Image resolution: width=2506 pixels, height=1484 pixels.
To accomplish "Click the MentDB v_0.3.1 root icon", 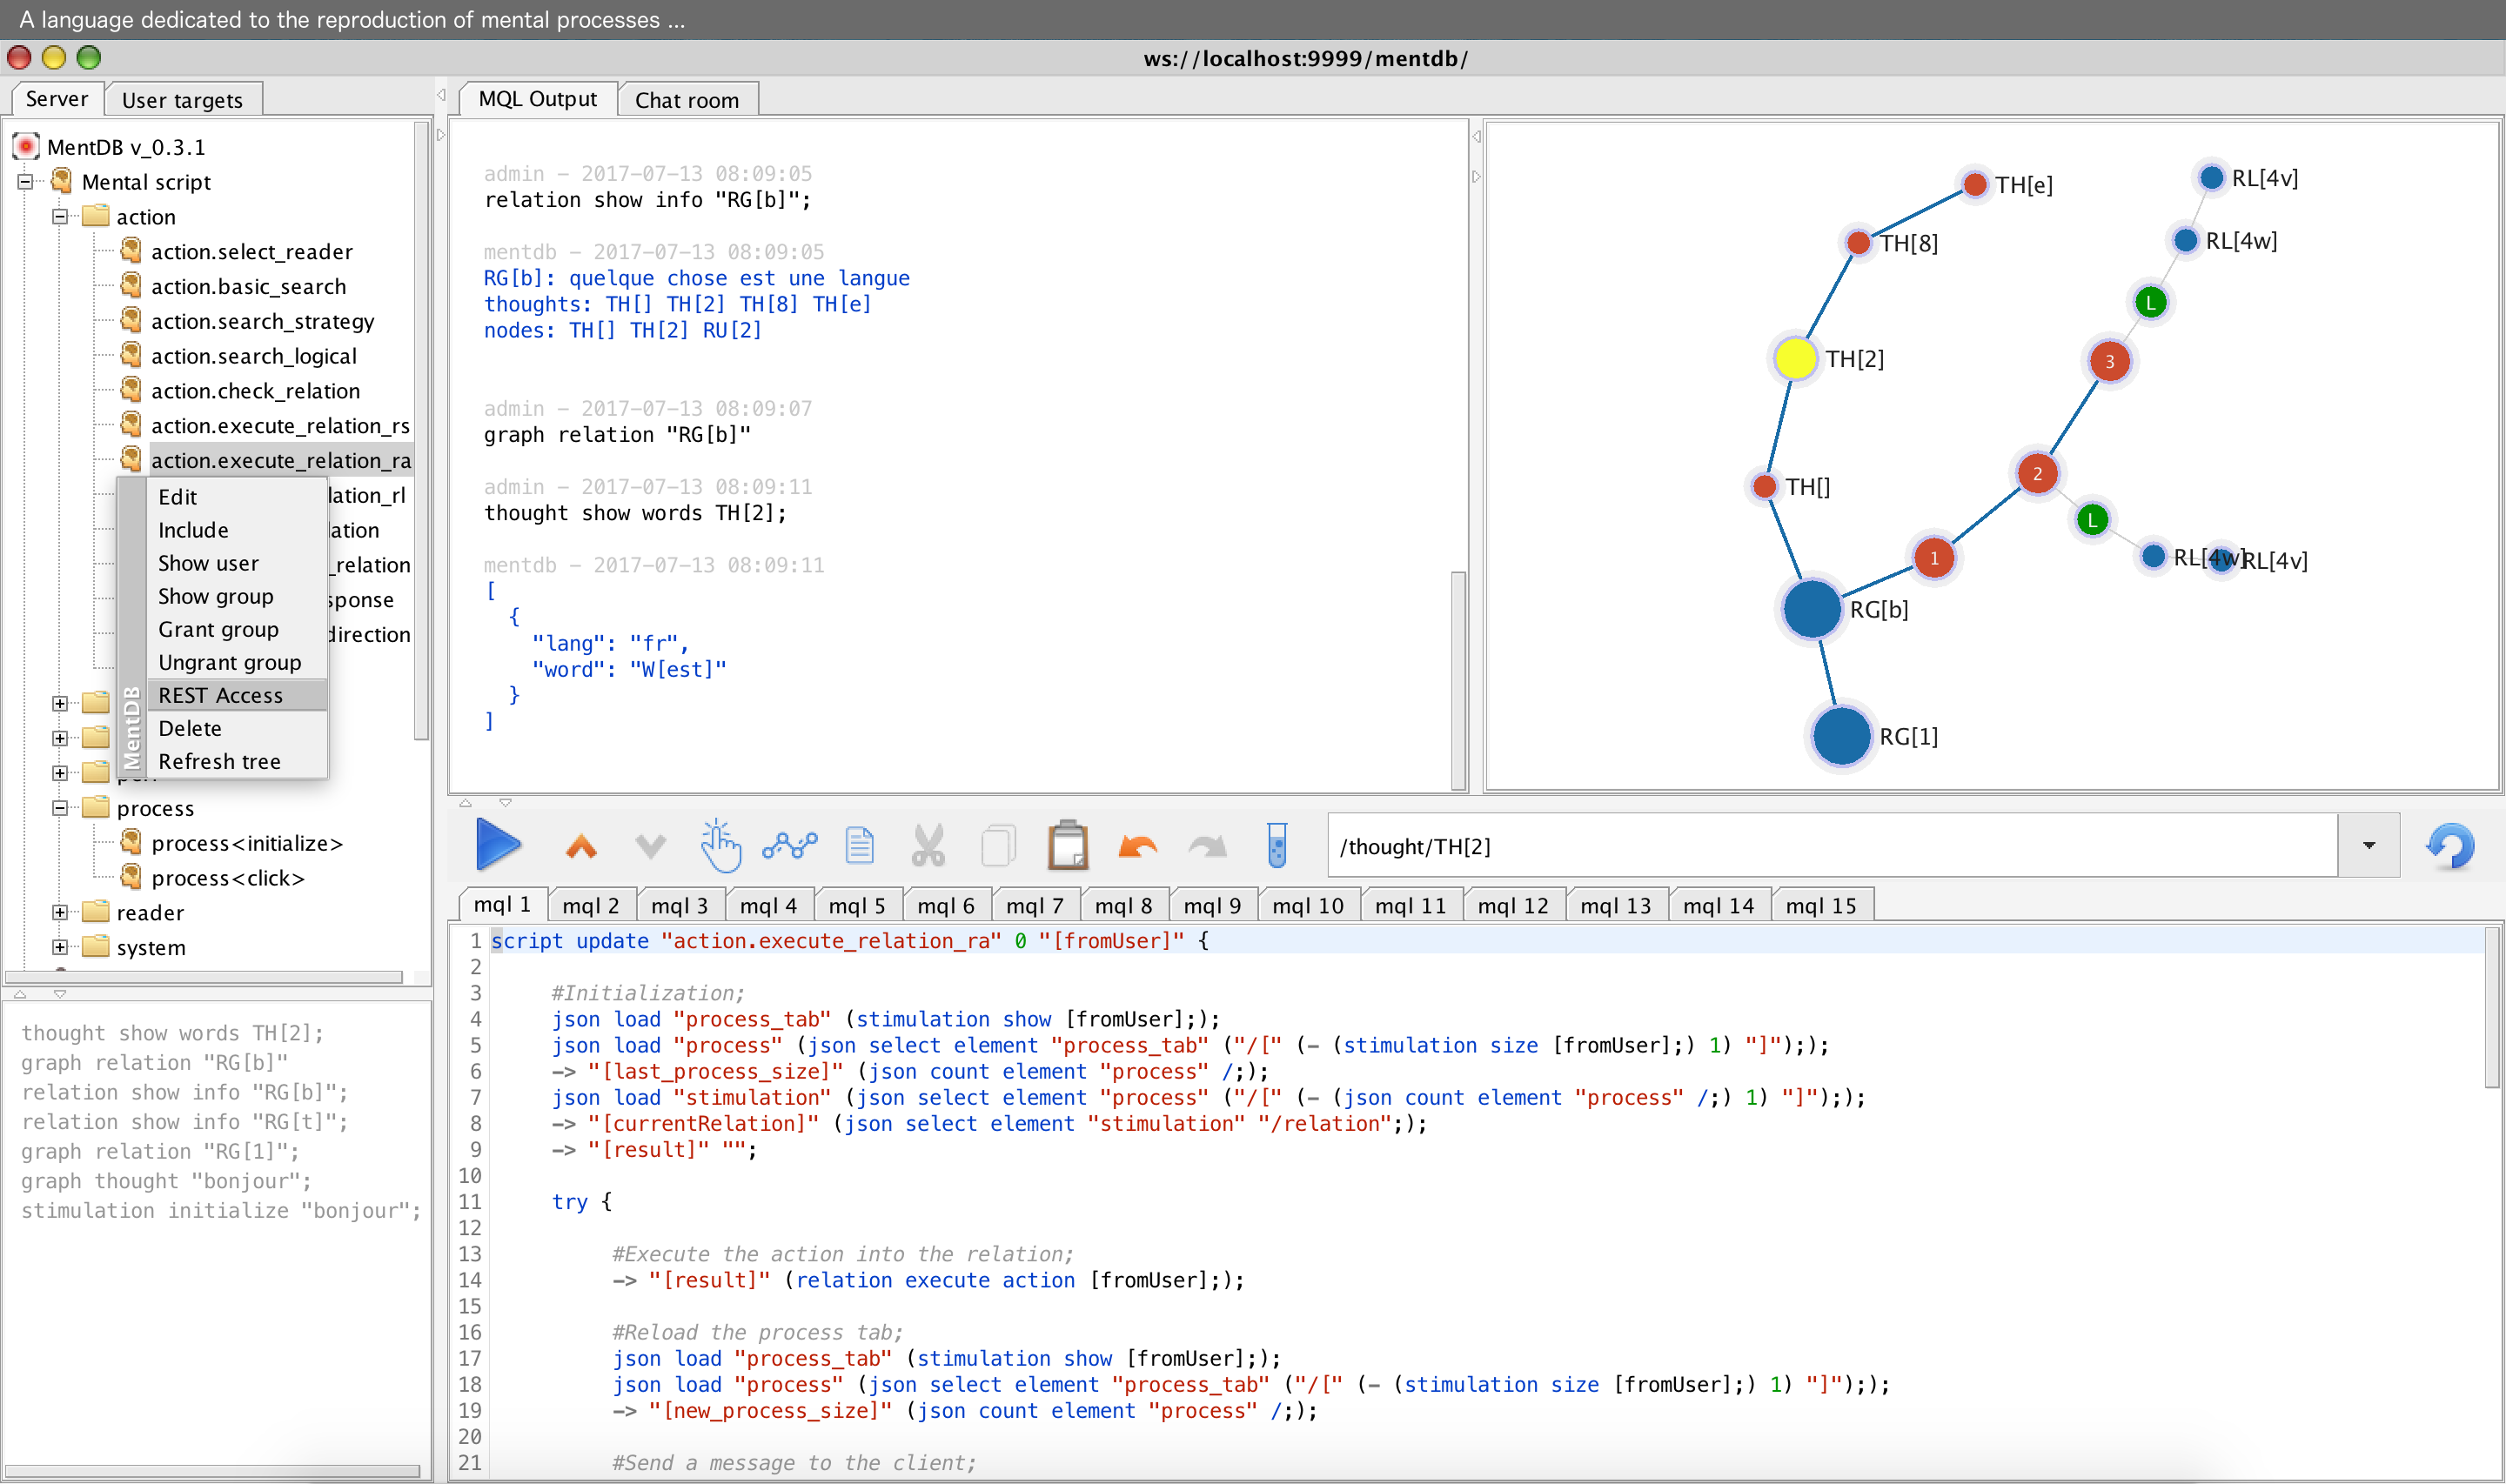I will point(26,147).
